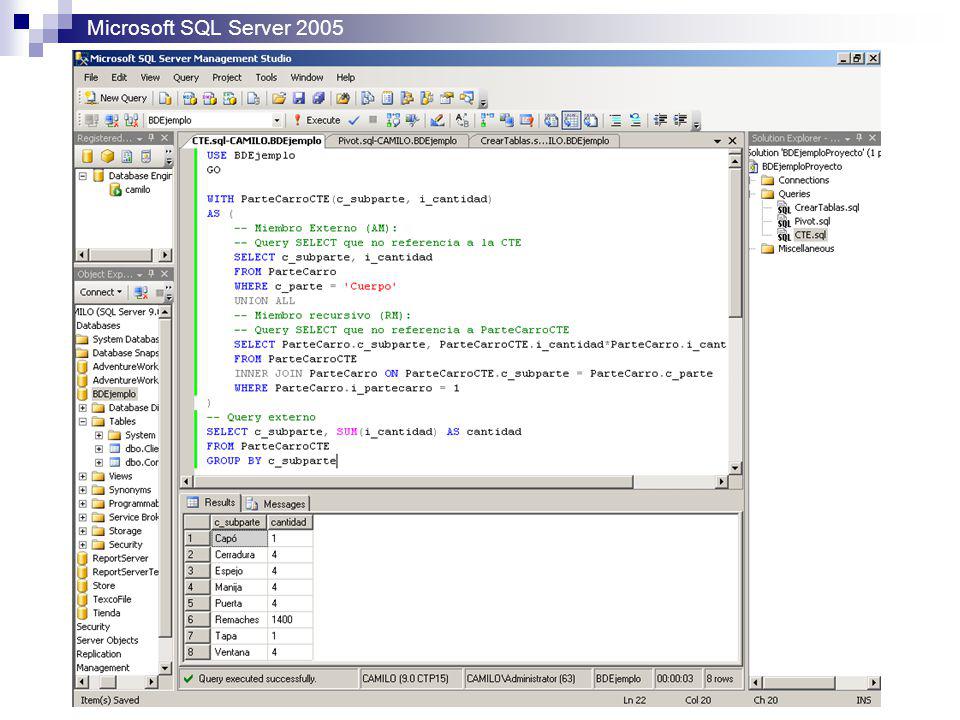Select the Tienda database
This screenshot has width=960, height=720.
(107, 613)
